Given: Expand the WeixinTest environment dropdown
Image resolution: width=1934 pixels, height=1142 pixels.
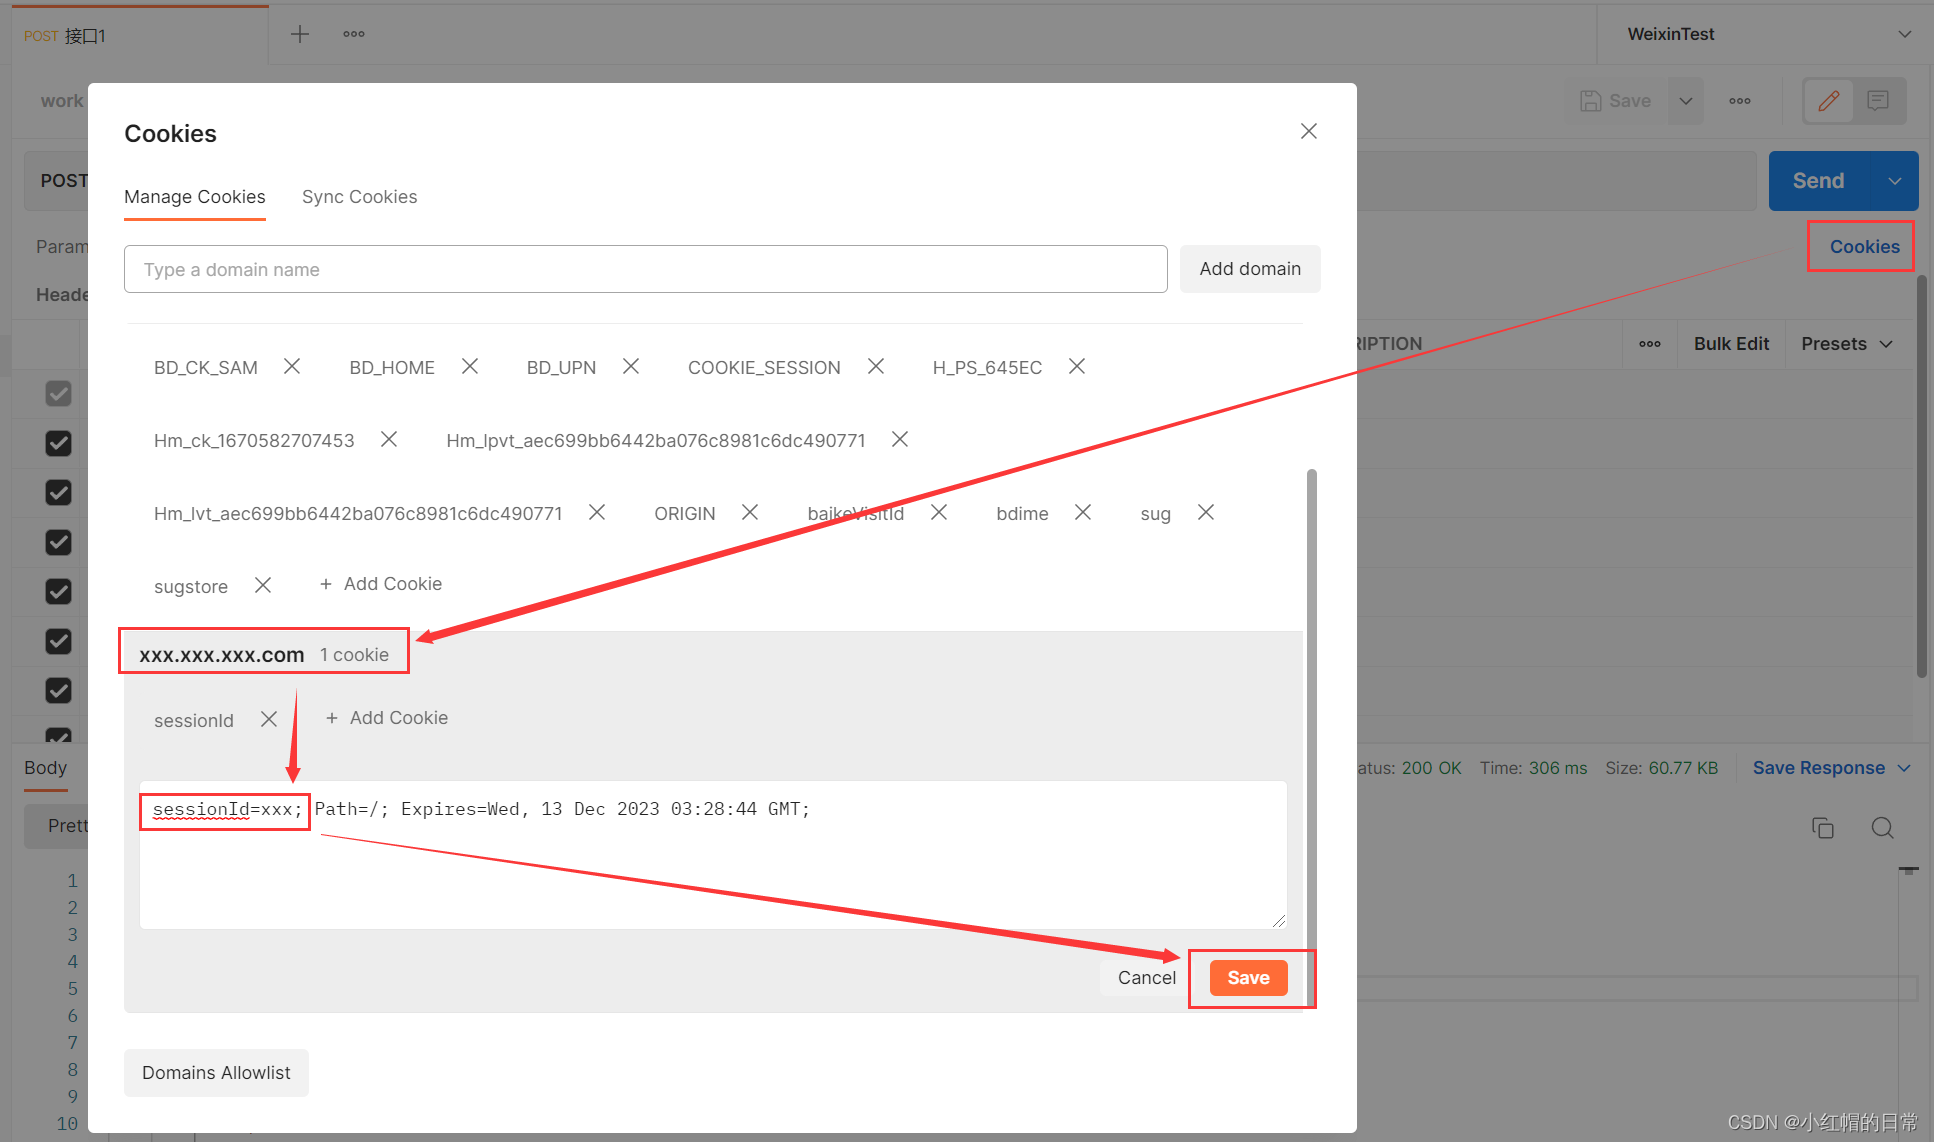Looking at the screenshot, I should 1904,34.
